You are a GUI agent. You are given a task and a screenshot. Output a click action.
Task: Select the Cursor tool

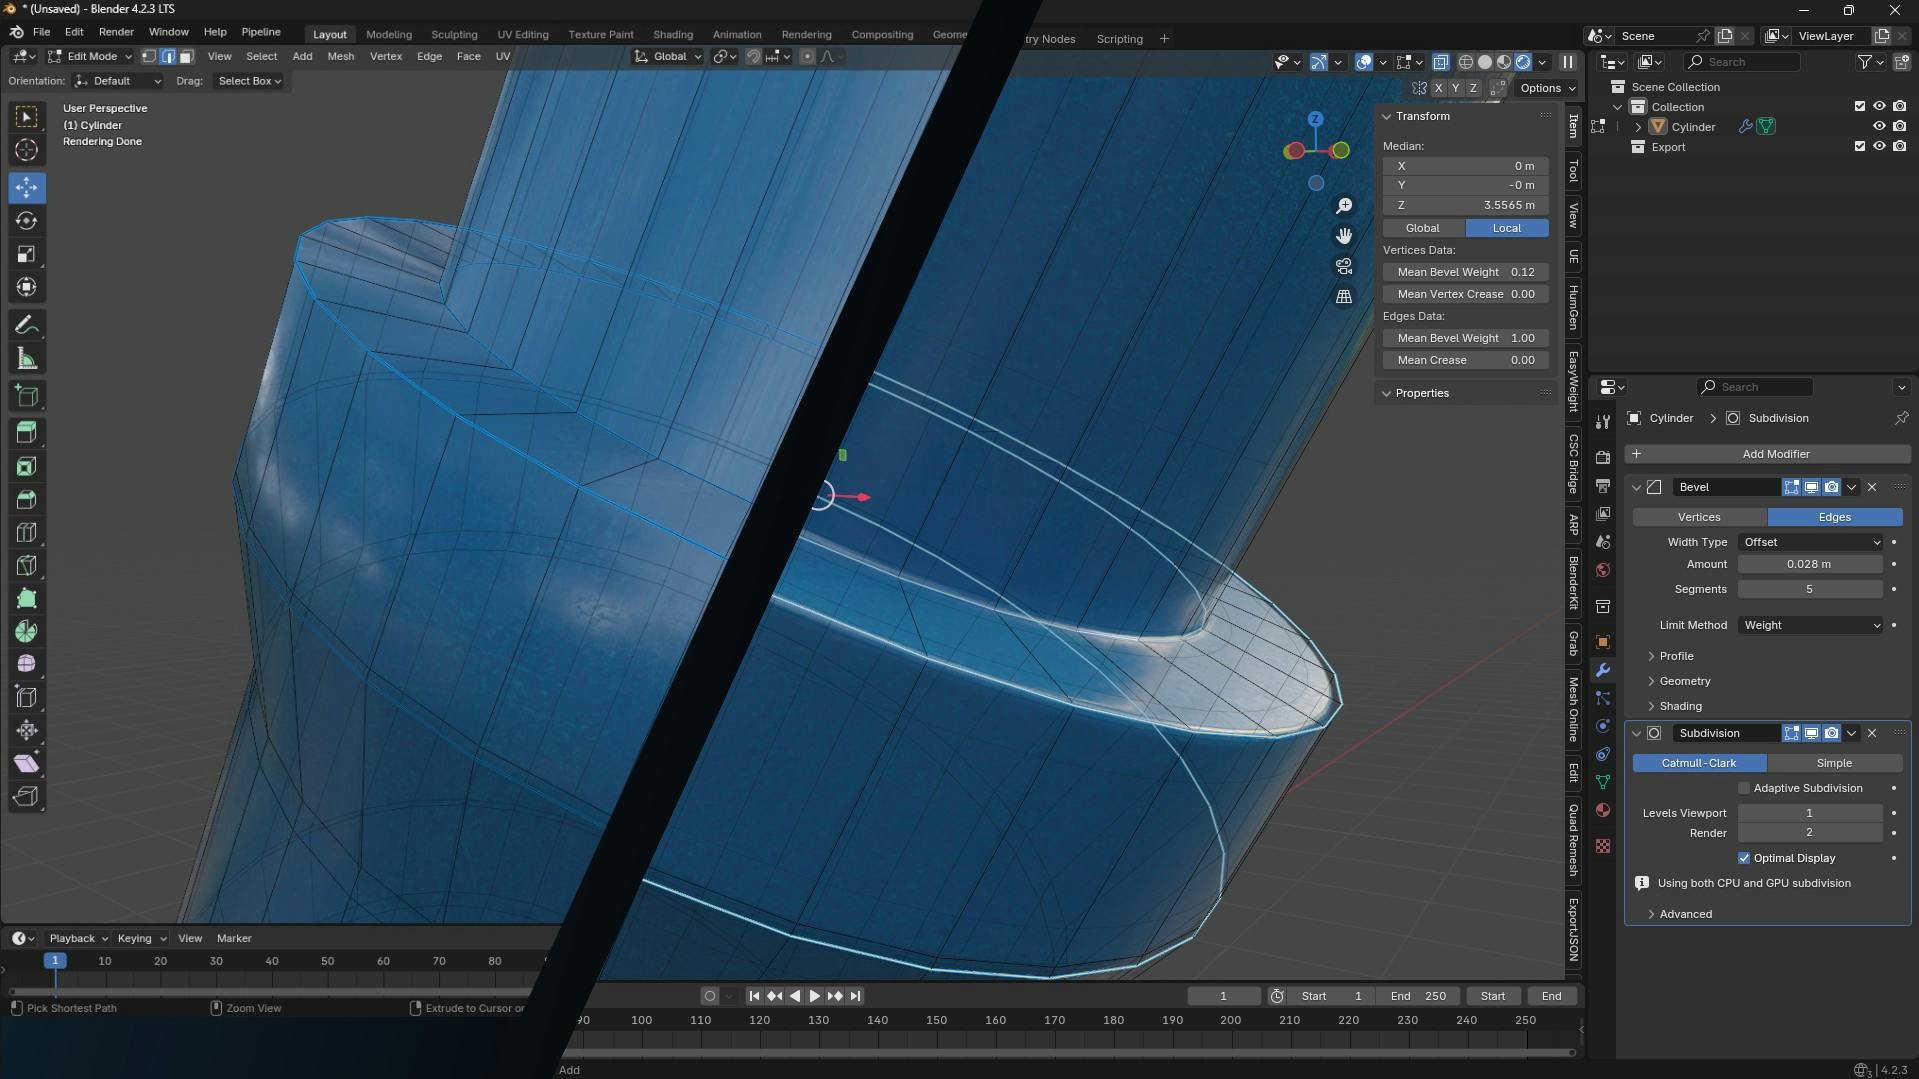pyautogui.click(x=27, y=150)
